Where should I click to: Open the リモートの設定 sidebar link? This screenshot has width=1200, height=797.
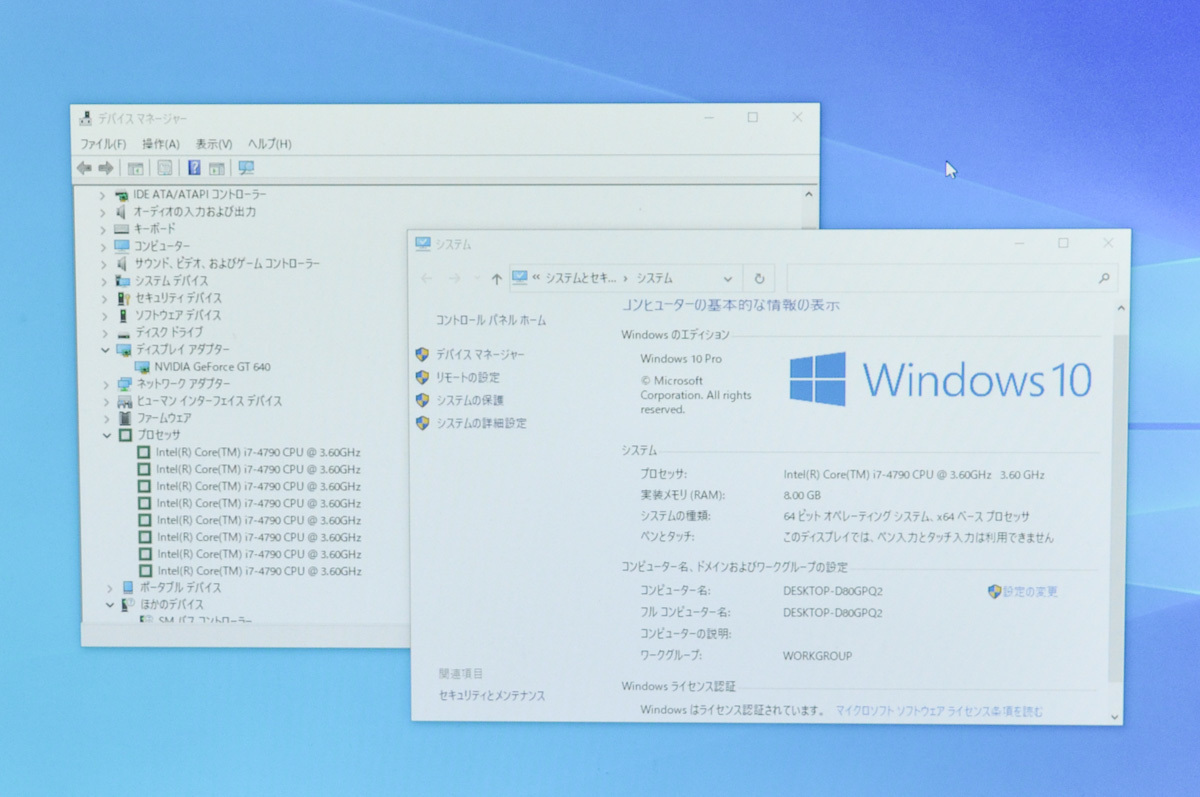coord(467,377)
